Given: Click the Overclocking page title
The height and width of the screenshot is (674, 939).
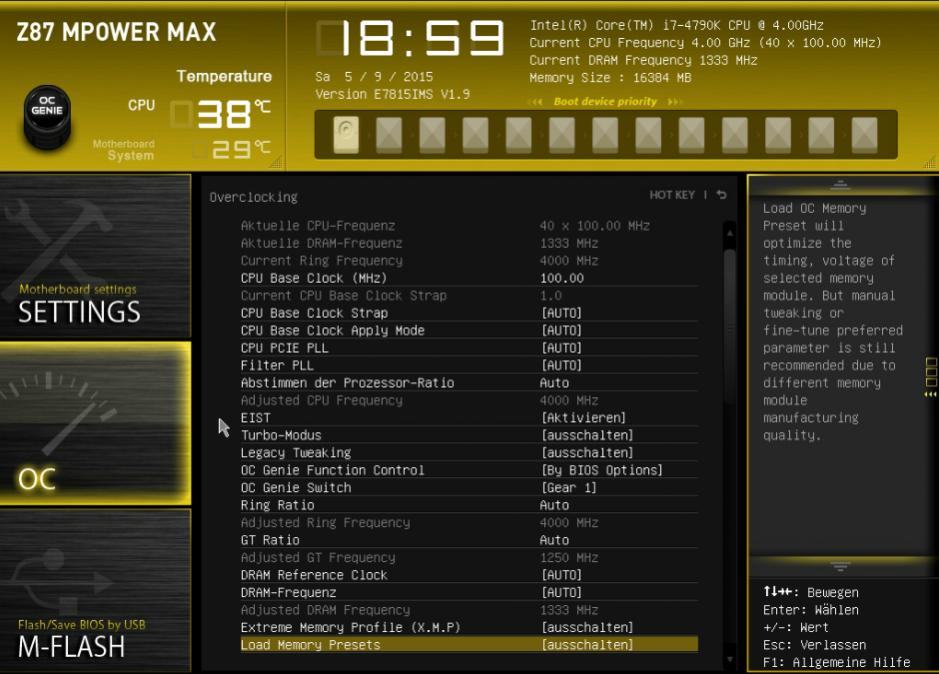Looking at the screenshot, I should (253, 197).
